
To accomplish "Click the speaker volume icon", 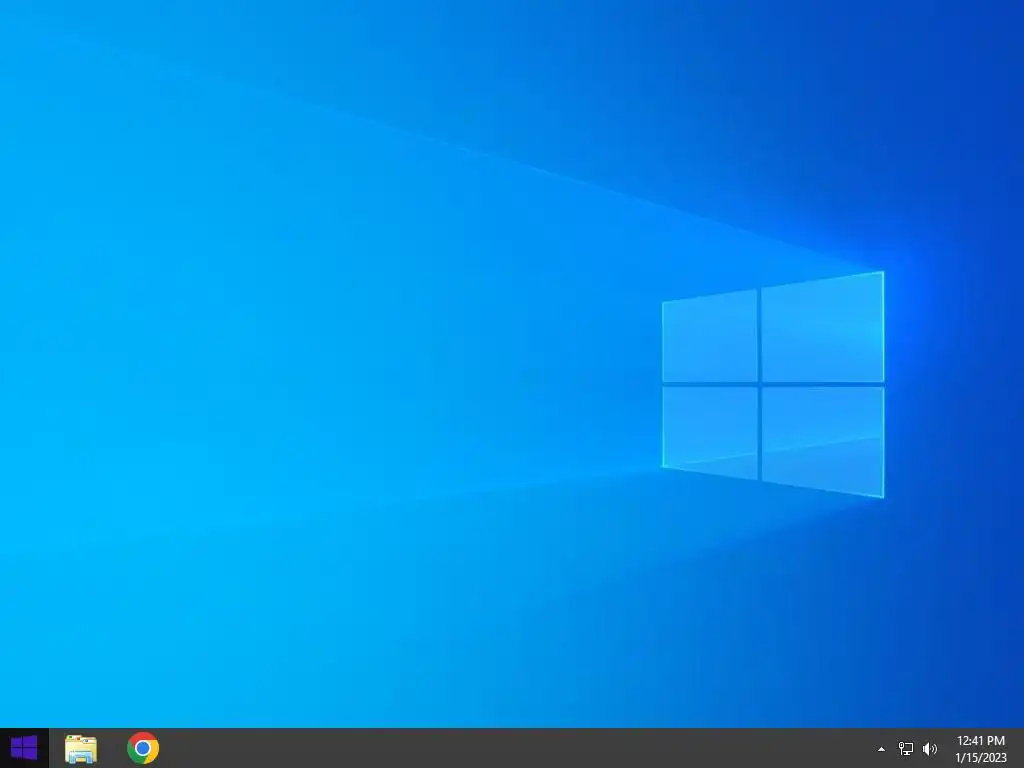I will click(x=930, y=748).
